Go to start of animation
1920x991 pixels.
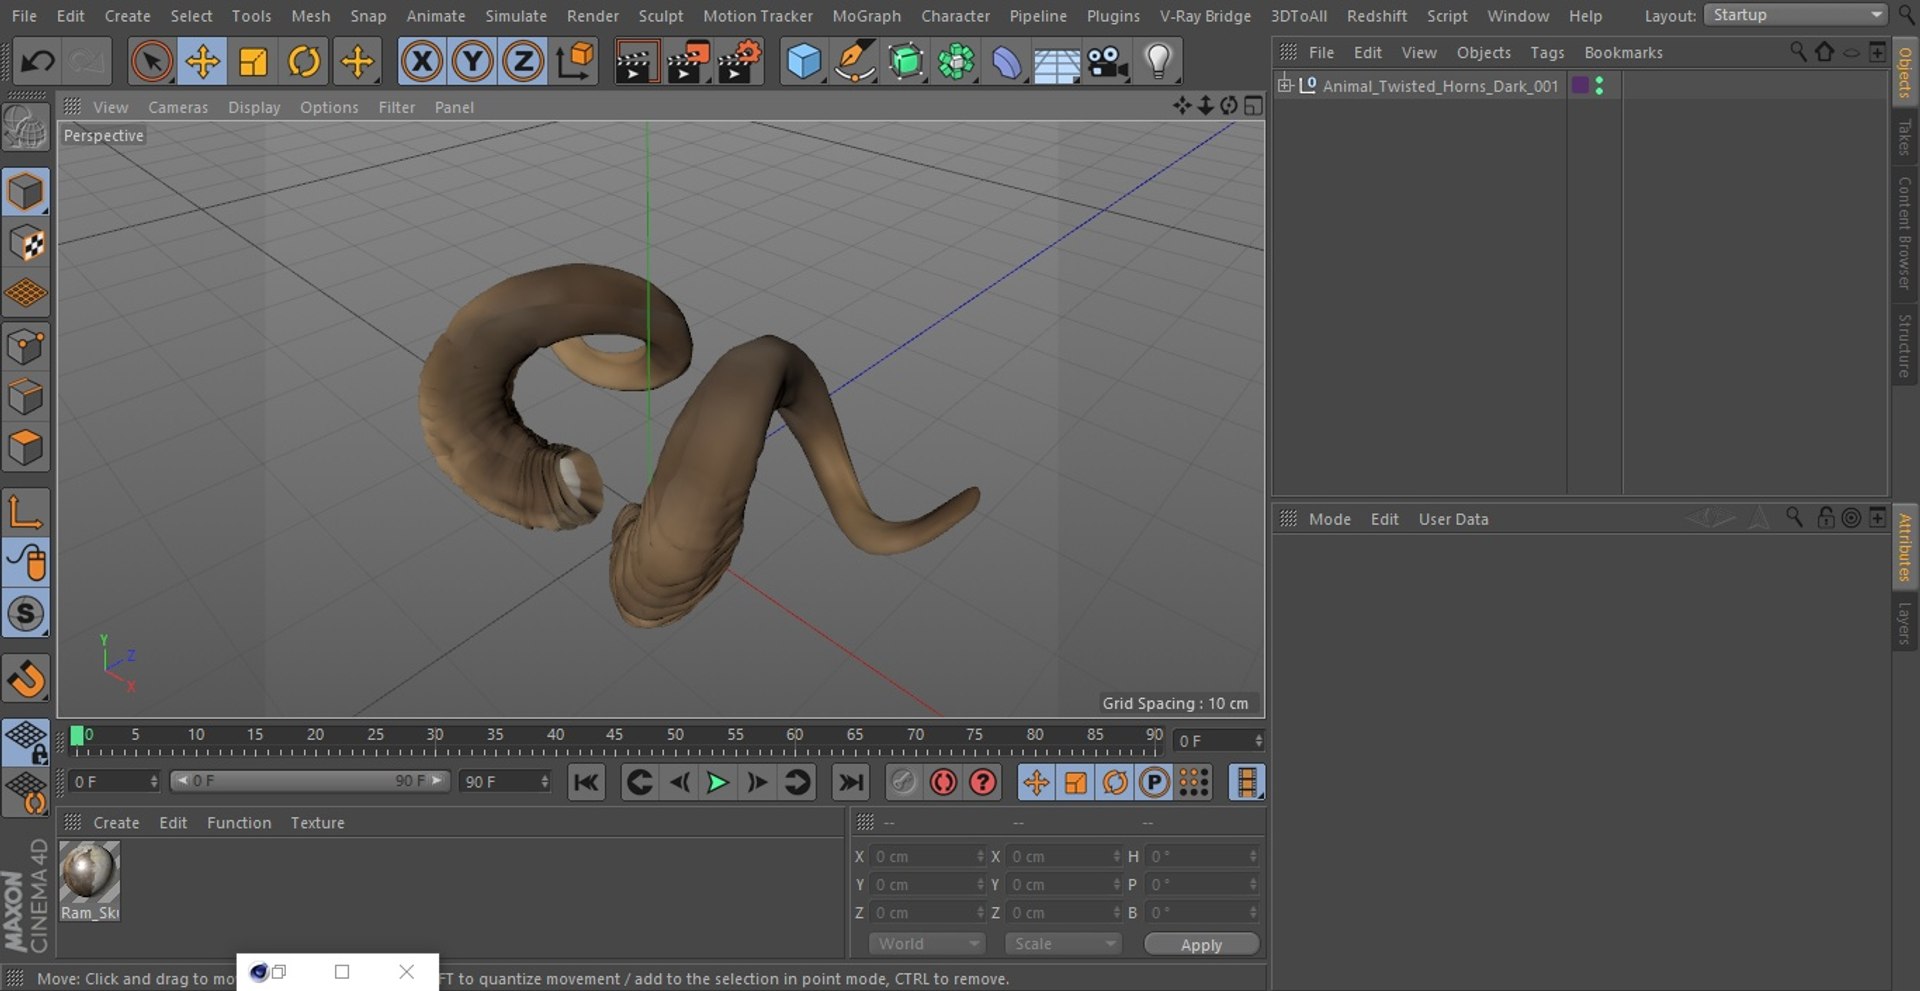click(586, 782)
